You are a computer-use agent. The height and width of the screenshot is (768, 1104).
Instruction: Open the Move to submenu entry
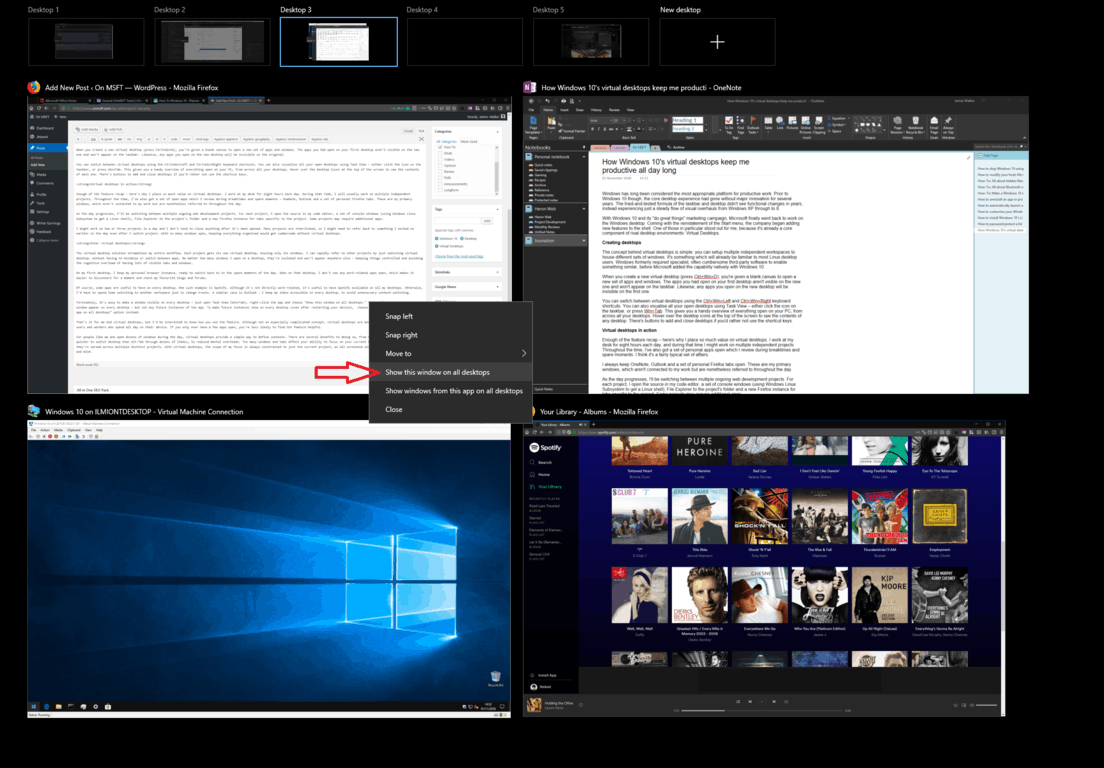point(451,353)
